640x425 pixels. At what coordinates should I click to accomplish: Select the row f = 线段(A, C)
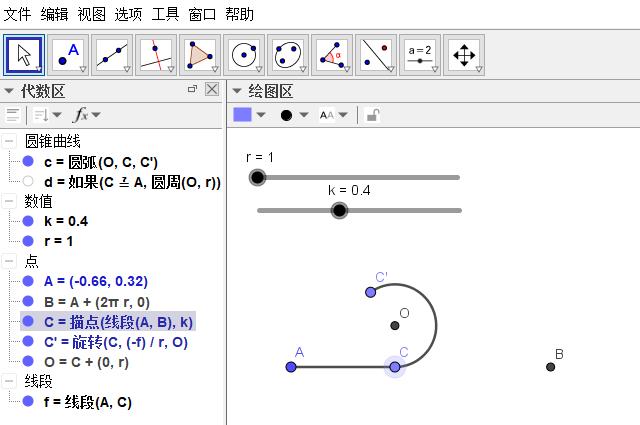[88, 402]
